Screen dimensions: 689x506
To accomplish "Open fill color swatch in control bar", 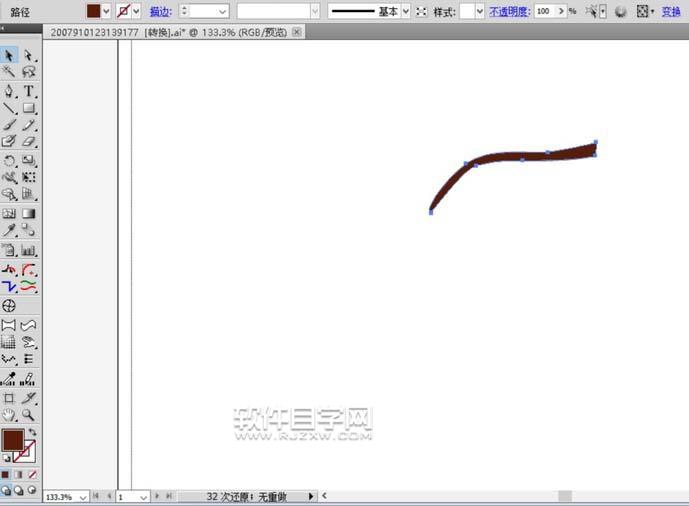I will 93,11.
